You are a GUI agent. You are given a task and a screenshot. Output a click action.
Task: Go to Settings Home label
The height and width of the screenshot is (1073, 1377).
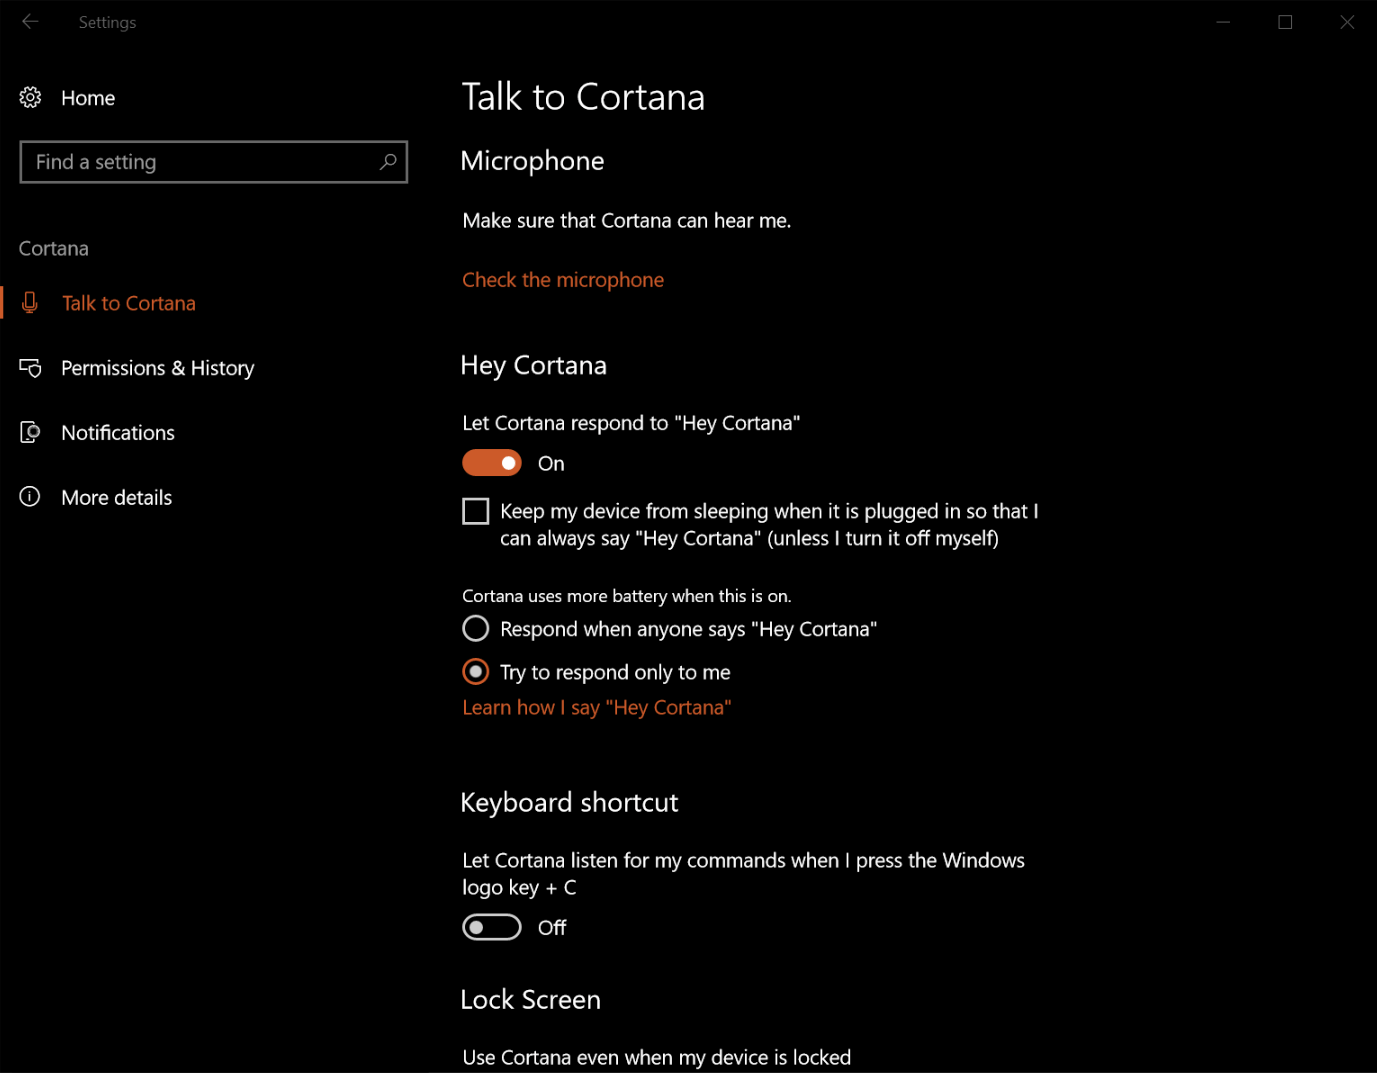tap(88, 98)
